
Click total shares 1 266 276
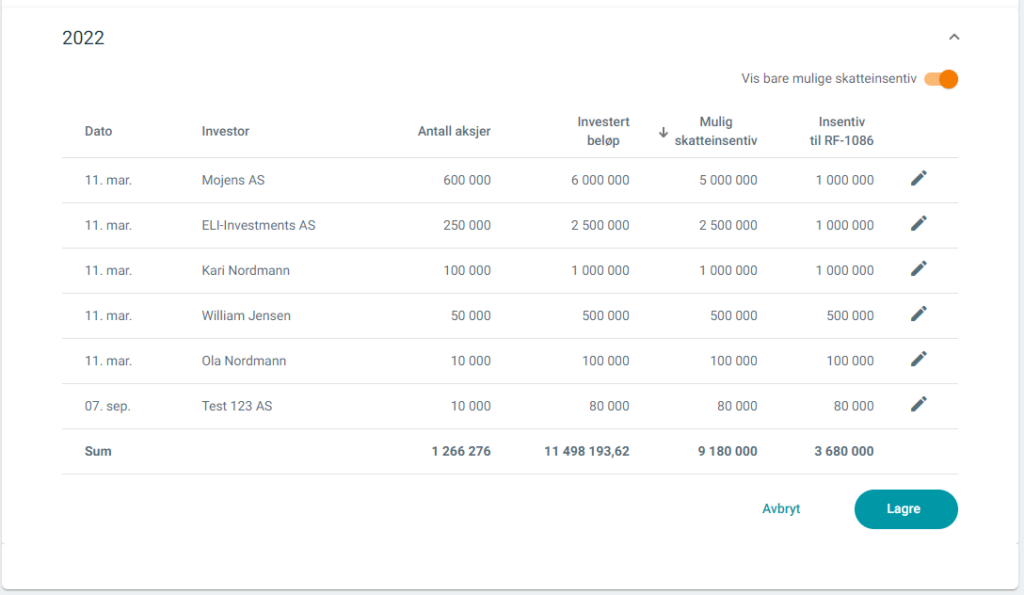pos(461,451)
